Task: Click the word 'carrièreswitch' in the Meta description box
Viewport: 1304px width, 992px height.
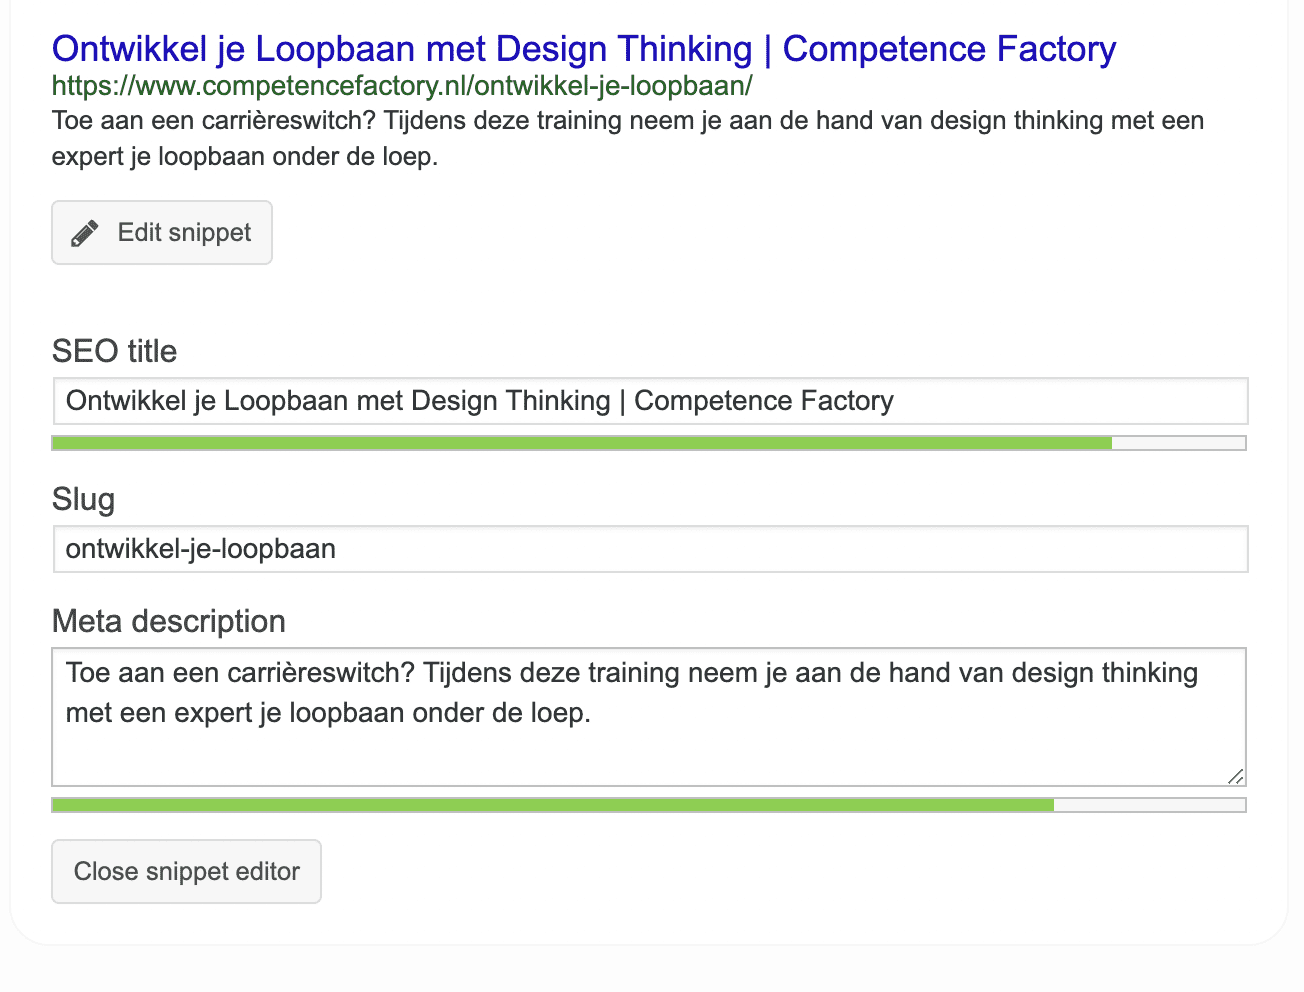Action: point(321,672)
